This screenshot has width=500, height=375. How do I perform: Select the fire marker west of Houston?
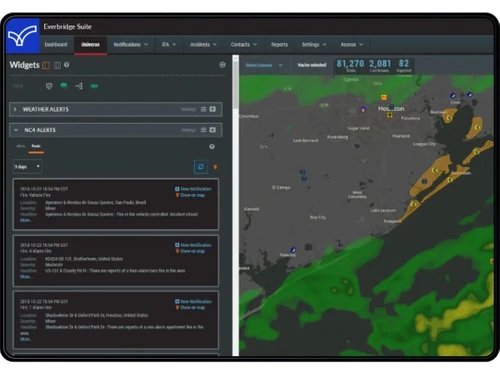pos(363,109)
